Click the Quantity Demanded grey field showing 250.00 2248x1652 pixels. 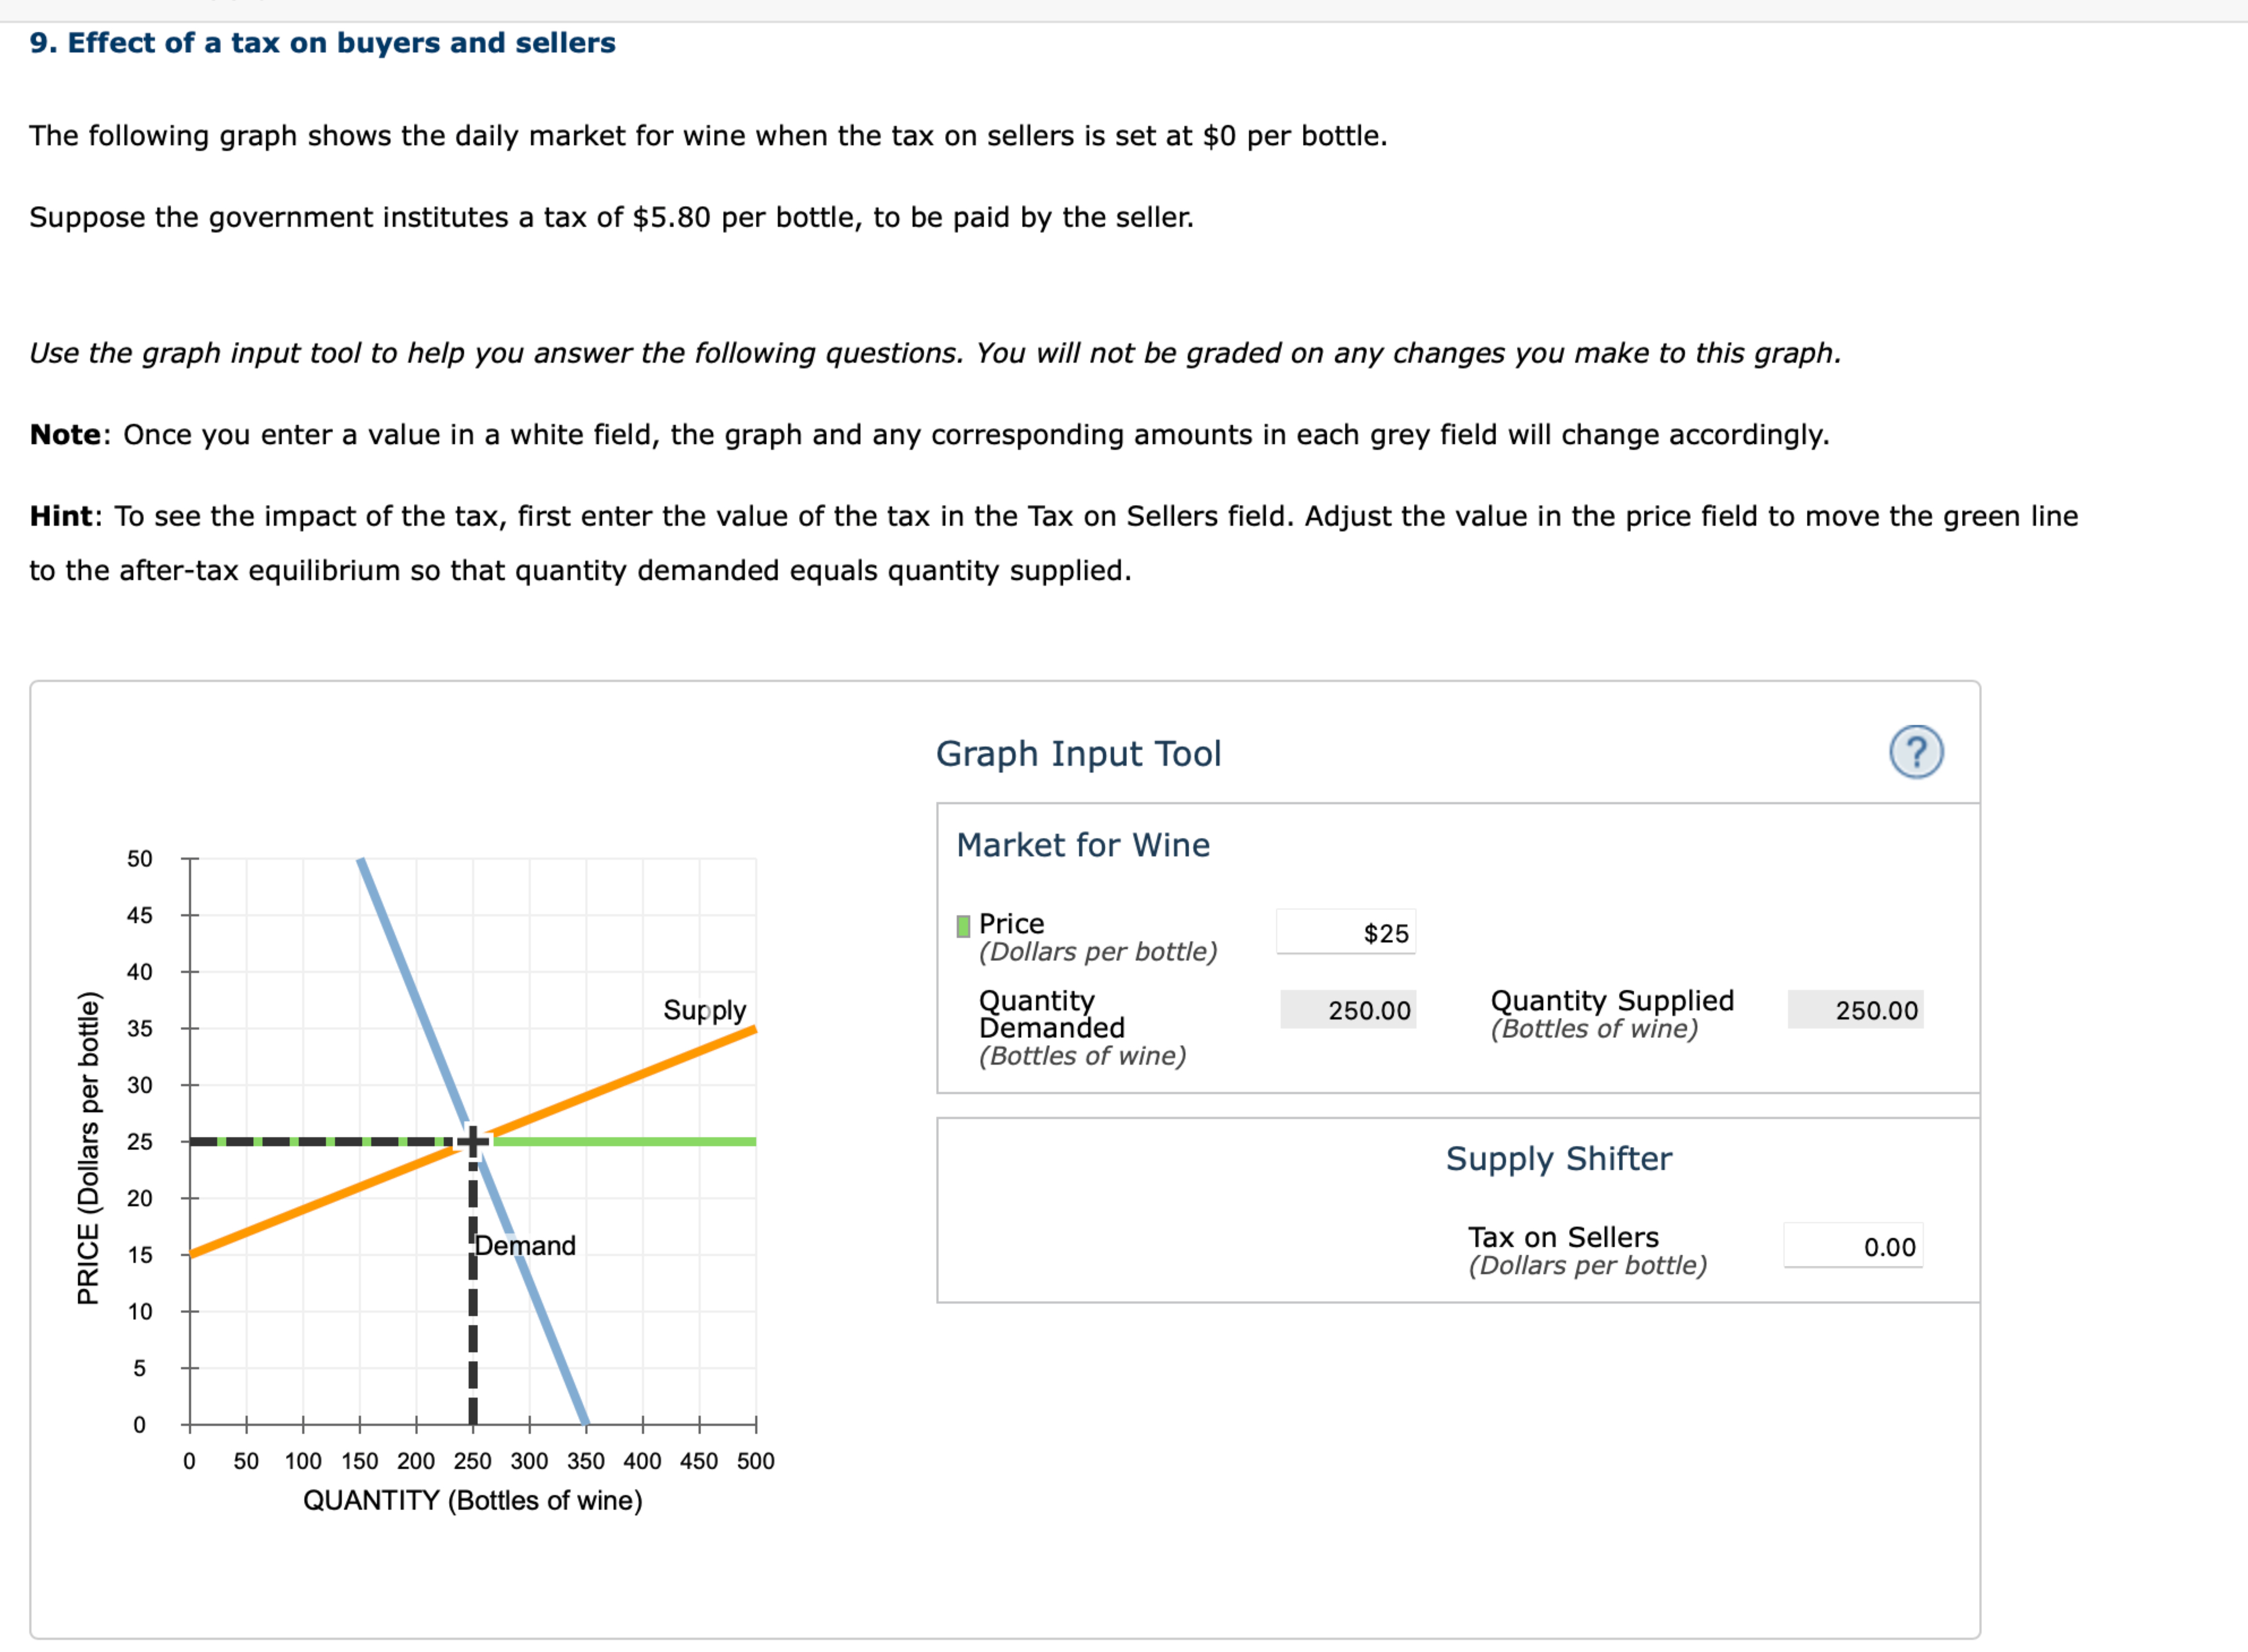tap(1347, 1010)
